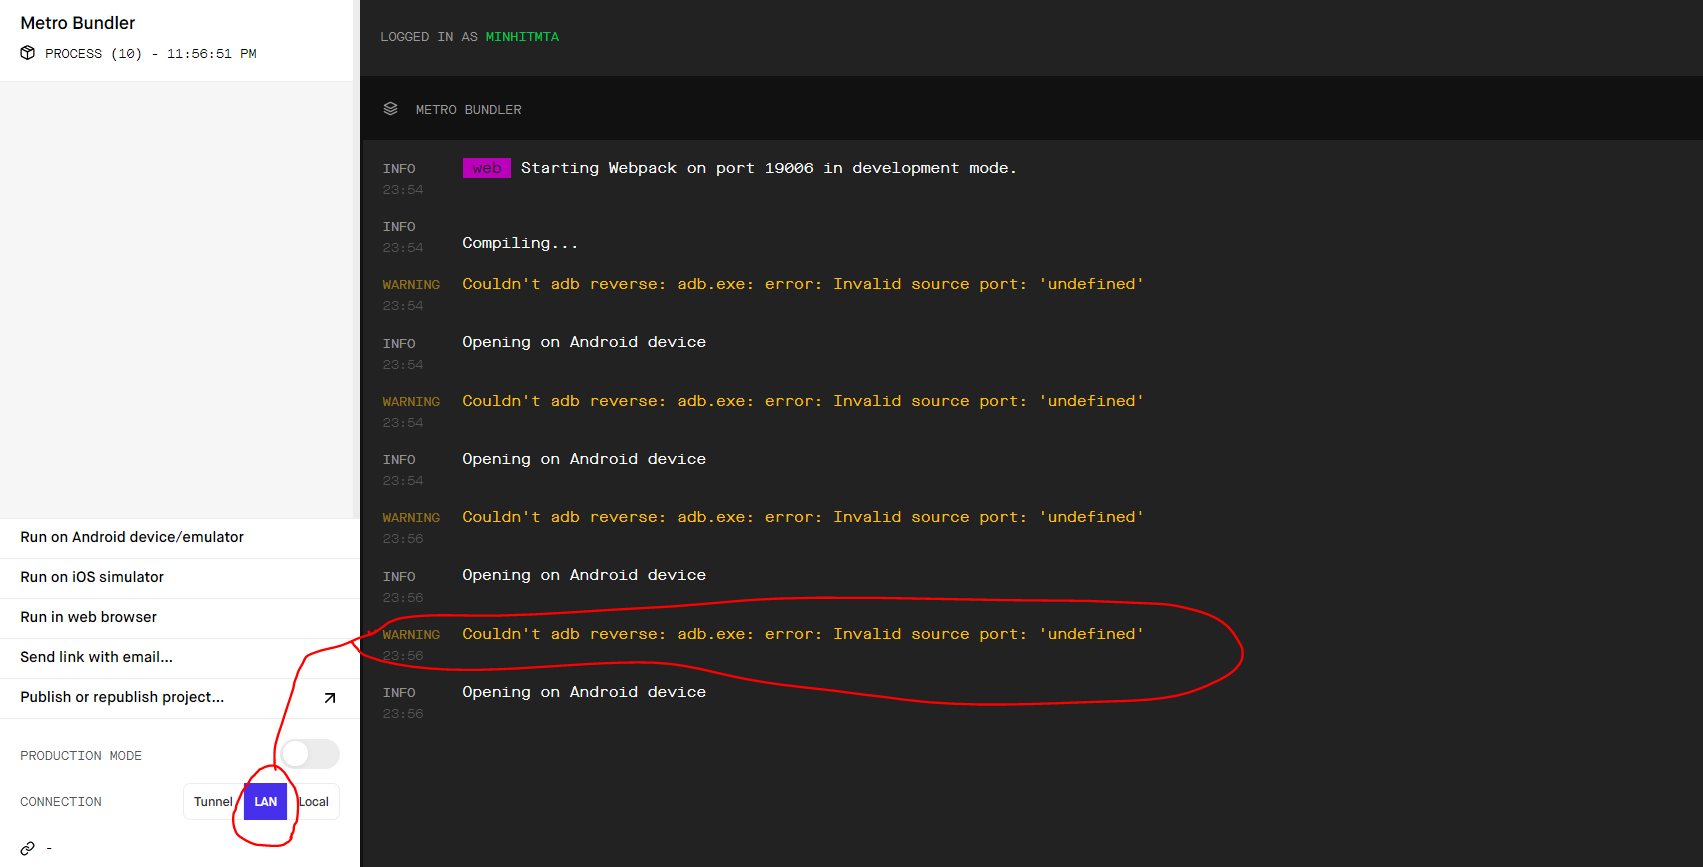
Task: Open Send link with email option
Action: (96, 657)
